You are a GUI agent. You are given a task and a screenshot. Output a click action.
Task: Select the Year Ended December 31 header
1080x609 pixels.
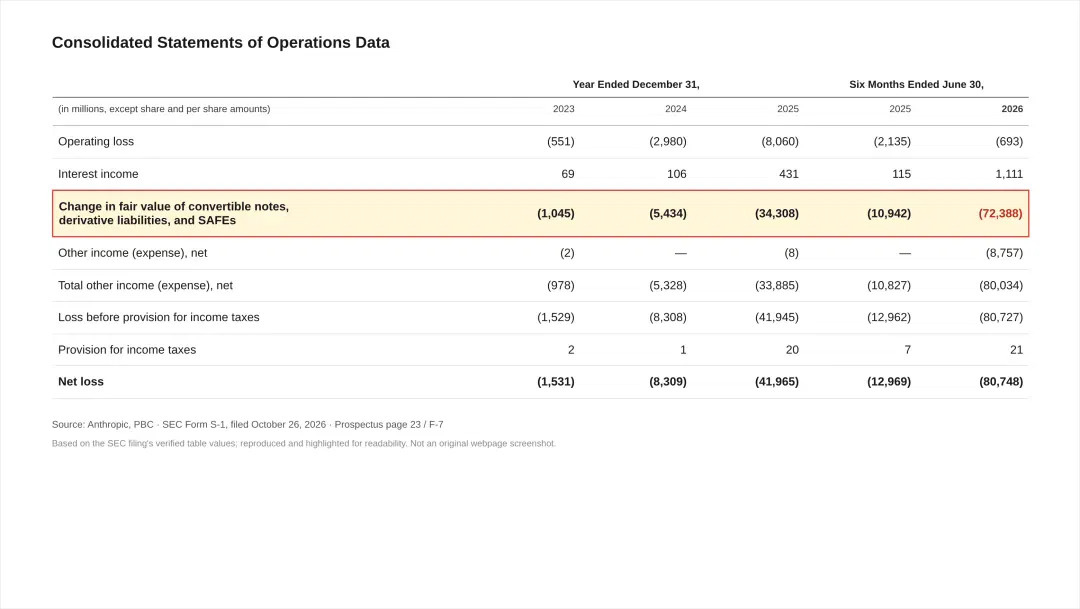636,85
